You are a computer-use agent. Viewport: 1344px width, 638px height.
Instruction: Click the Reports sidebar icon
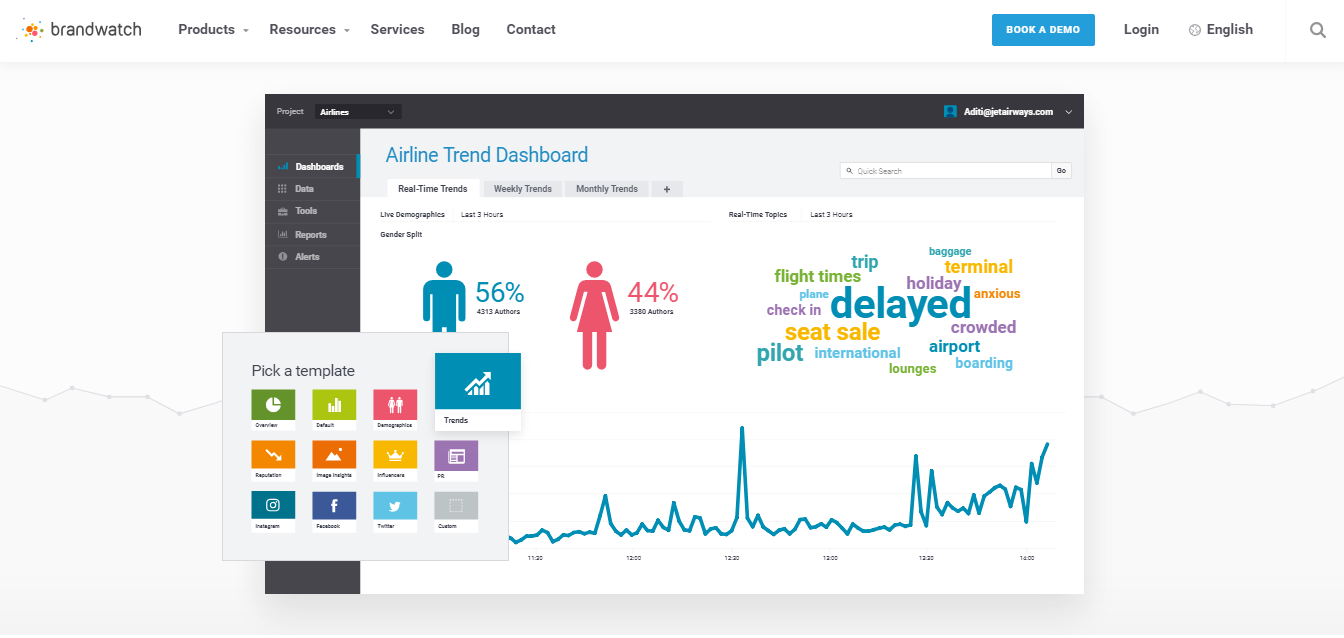[x=283, y=235]
